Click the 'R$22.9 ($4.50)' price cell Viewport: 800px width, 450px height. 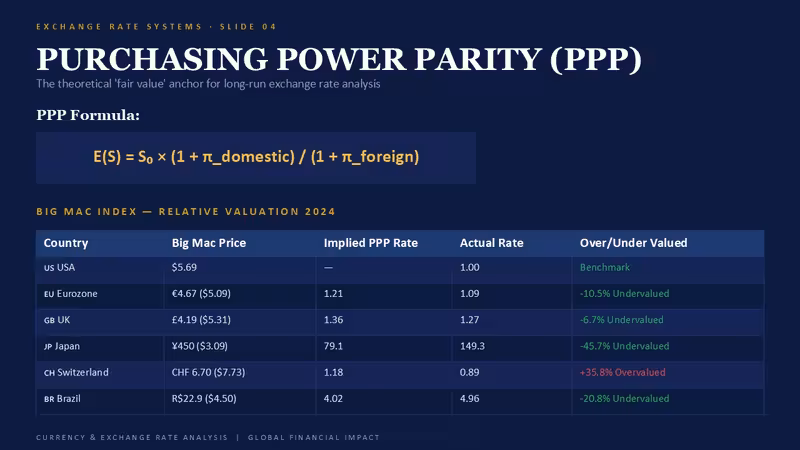(x=204, y=398)
